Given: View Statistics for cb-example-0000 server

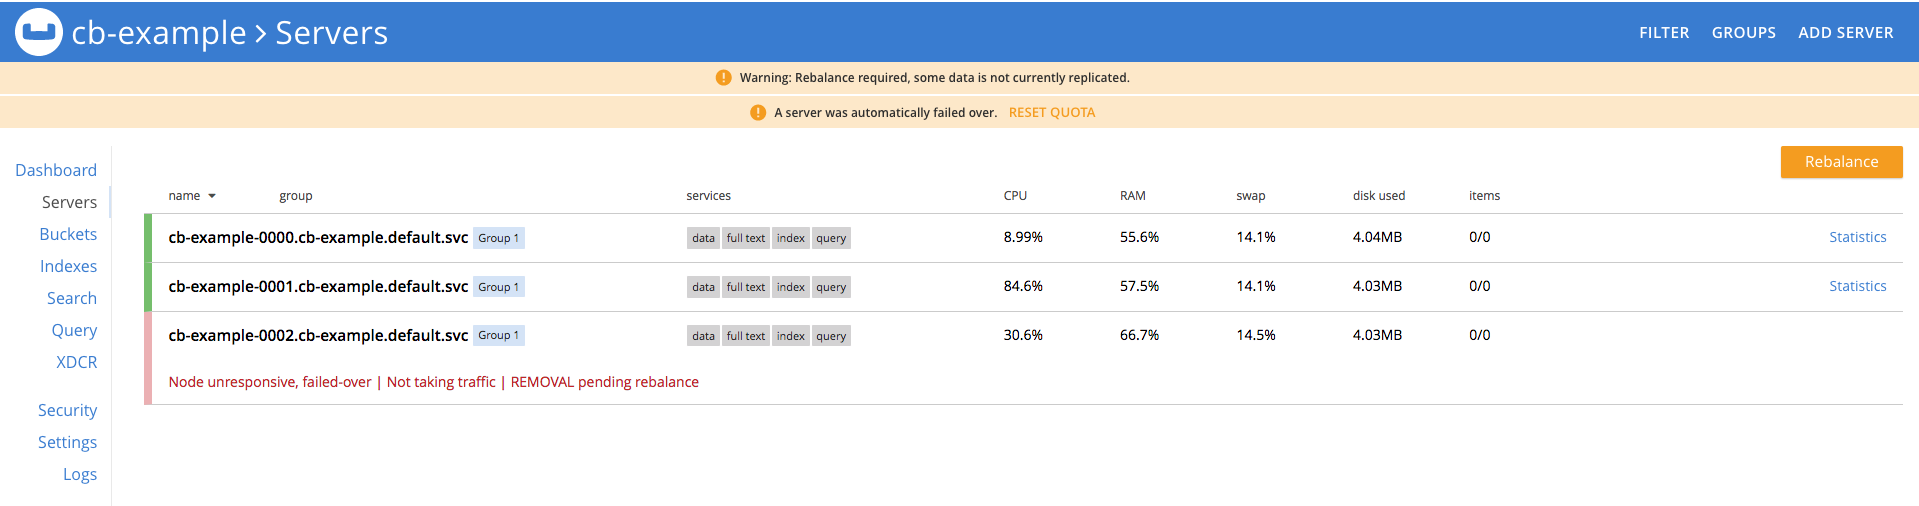Looking at the screenshot, I should (x=1857, y=237).
